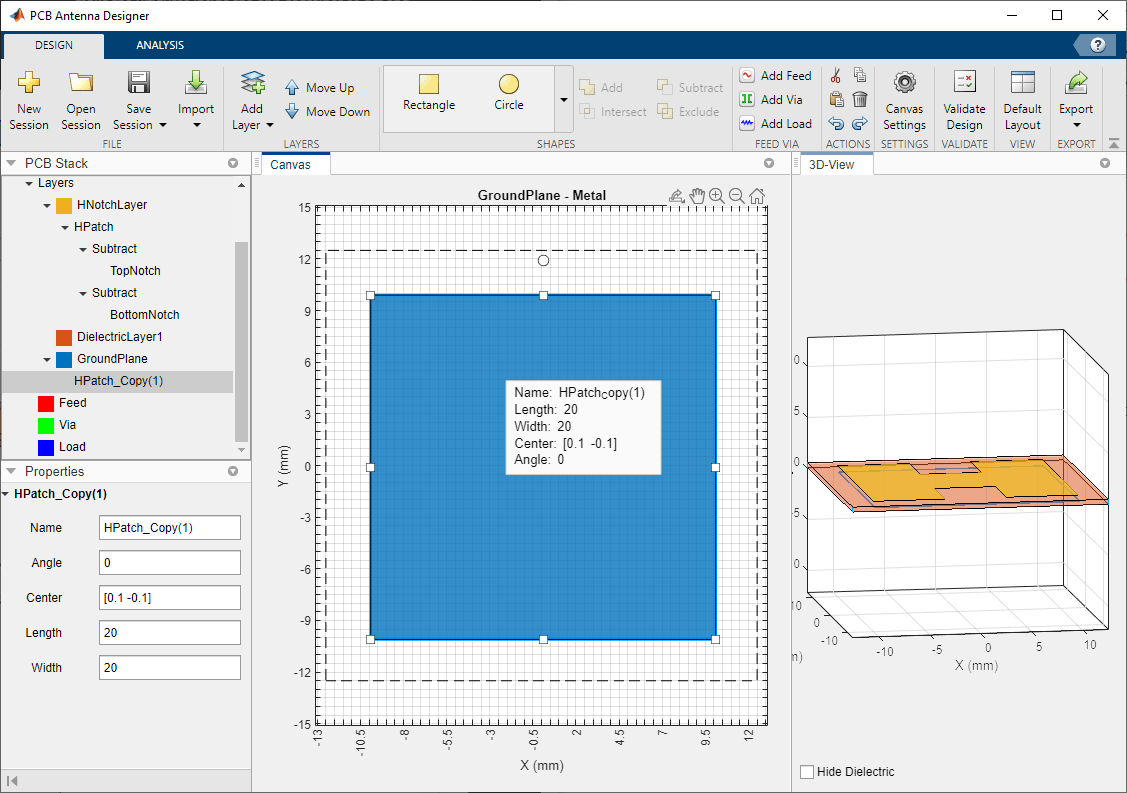The height and width of the screenshot is (793, 1127).
Task: Start a New Session
Action: pos(29,101)
